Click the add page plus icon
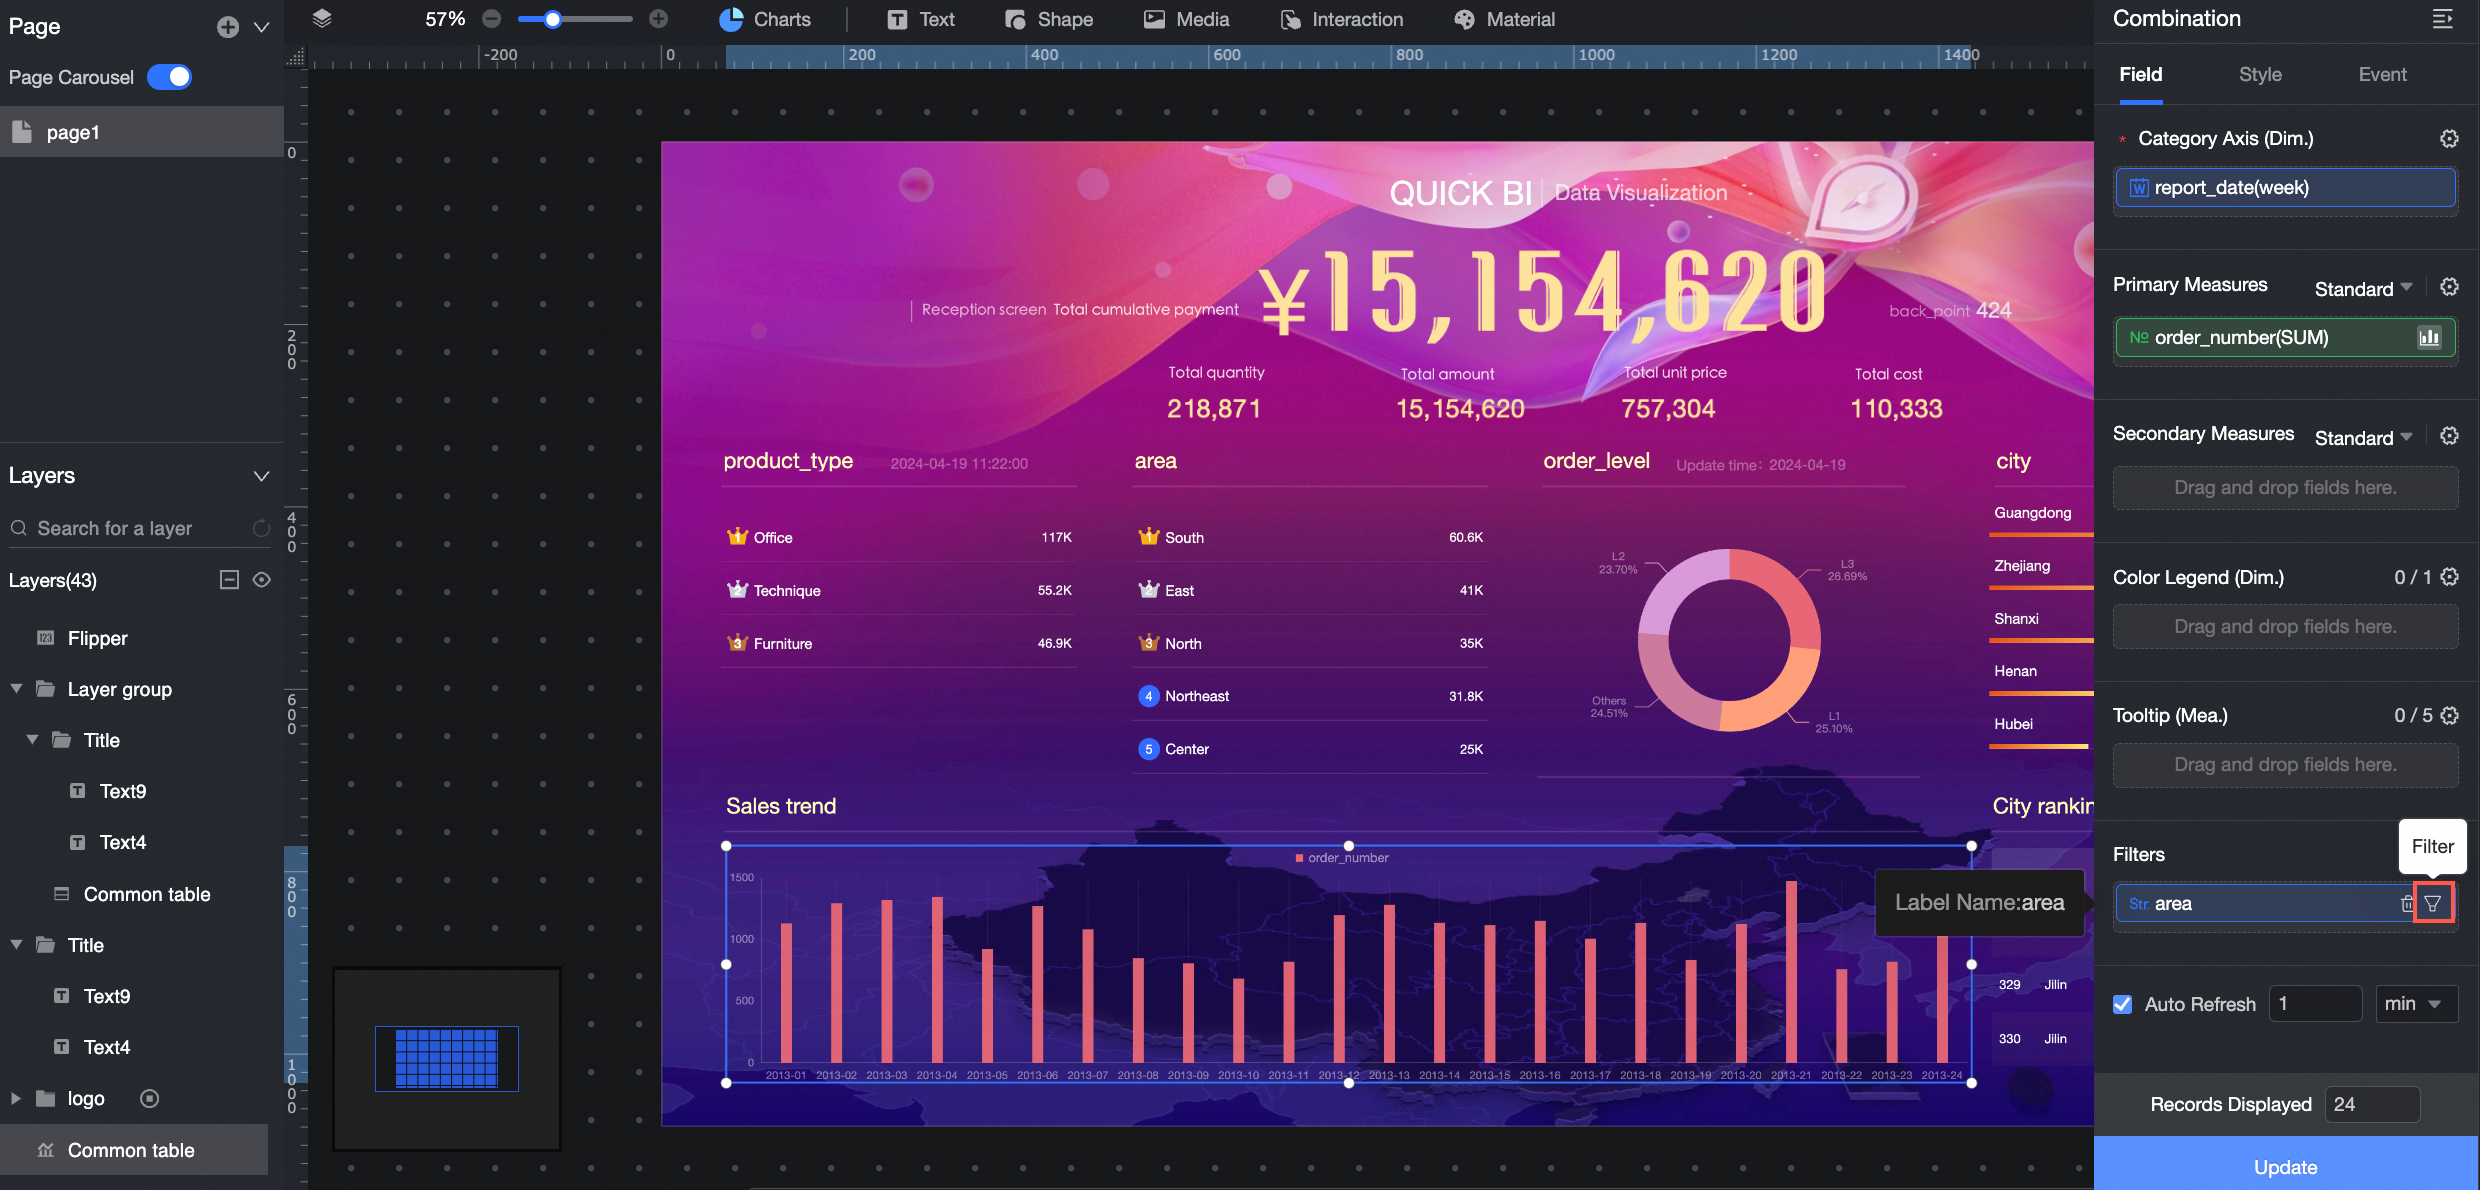Image resolution: width=2480 pixels, height=1190 pixels. tap(228, 27)
